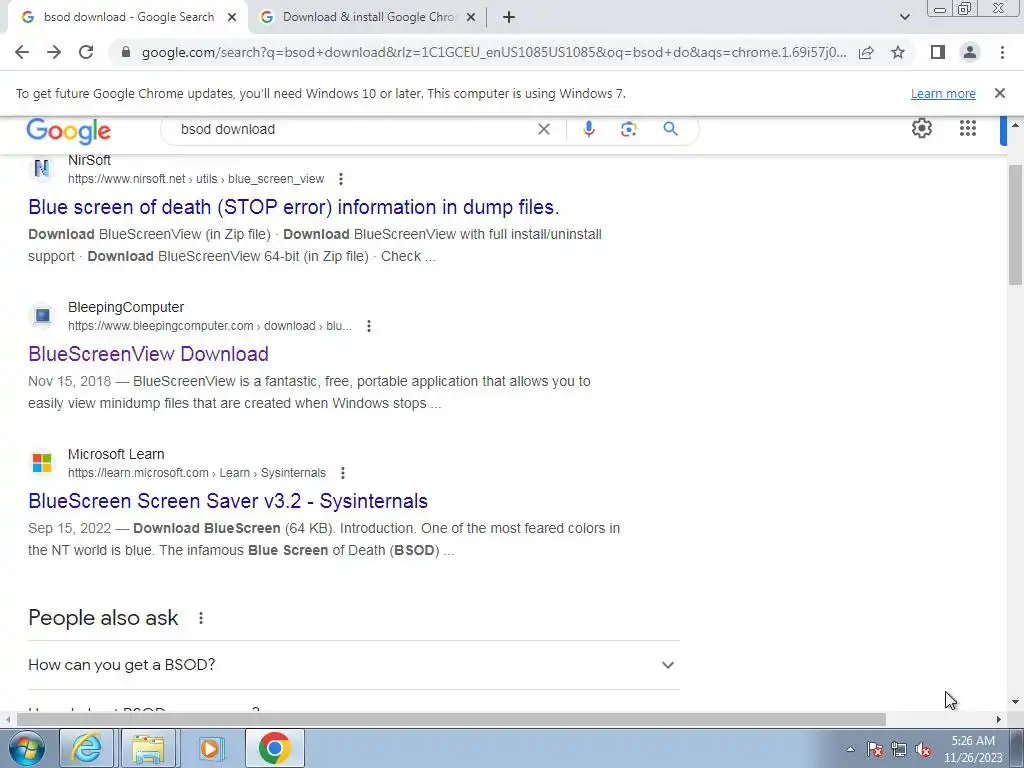Open the network icon in the system tray

[899, 749]
